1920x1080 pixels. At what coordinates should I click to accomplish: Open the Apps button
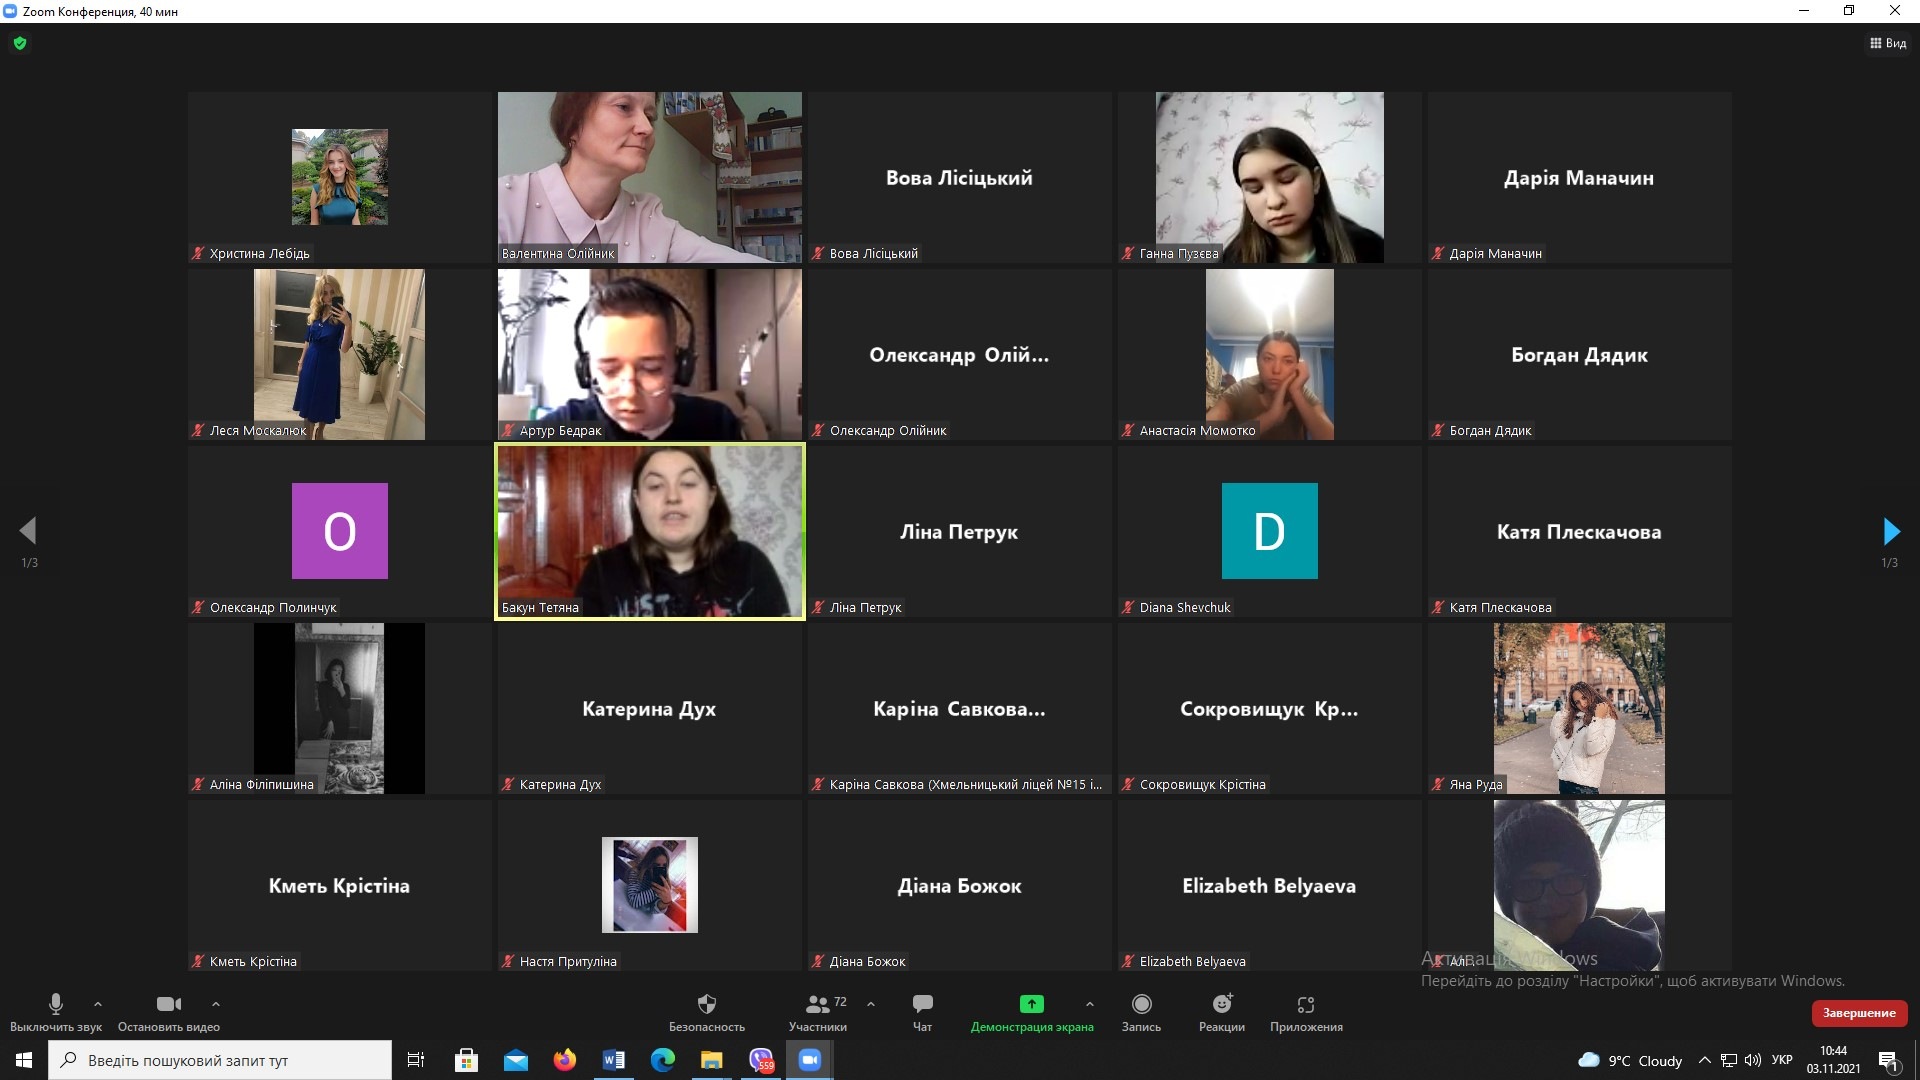coord(1305,1004)
